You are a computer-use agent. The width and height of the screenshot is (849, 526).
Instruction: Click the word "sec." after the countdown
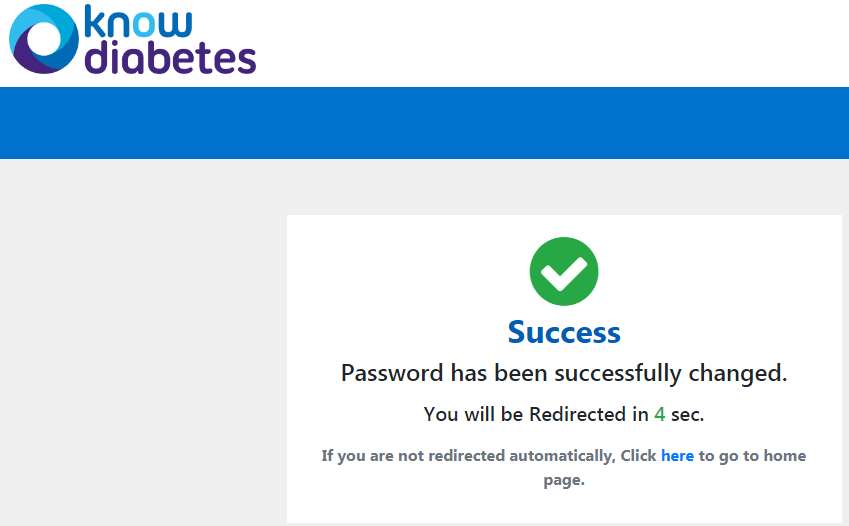click(x=687, y=415)
